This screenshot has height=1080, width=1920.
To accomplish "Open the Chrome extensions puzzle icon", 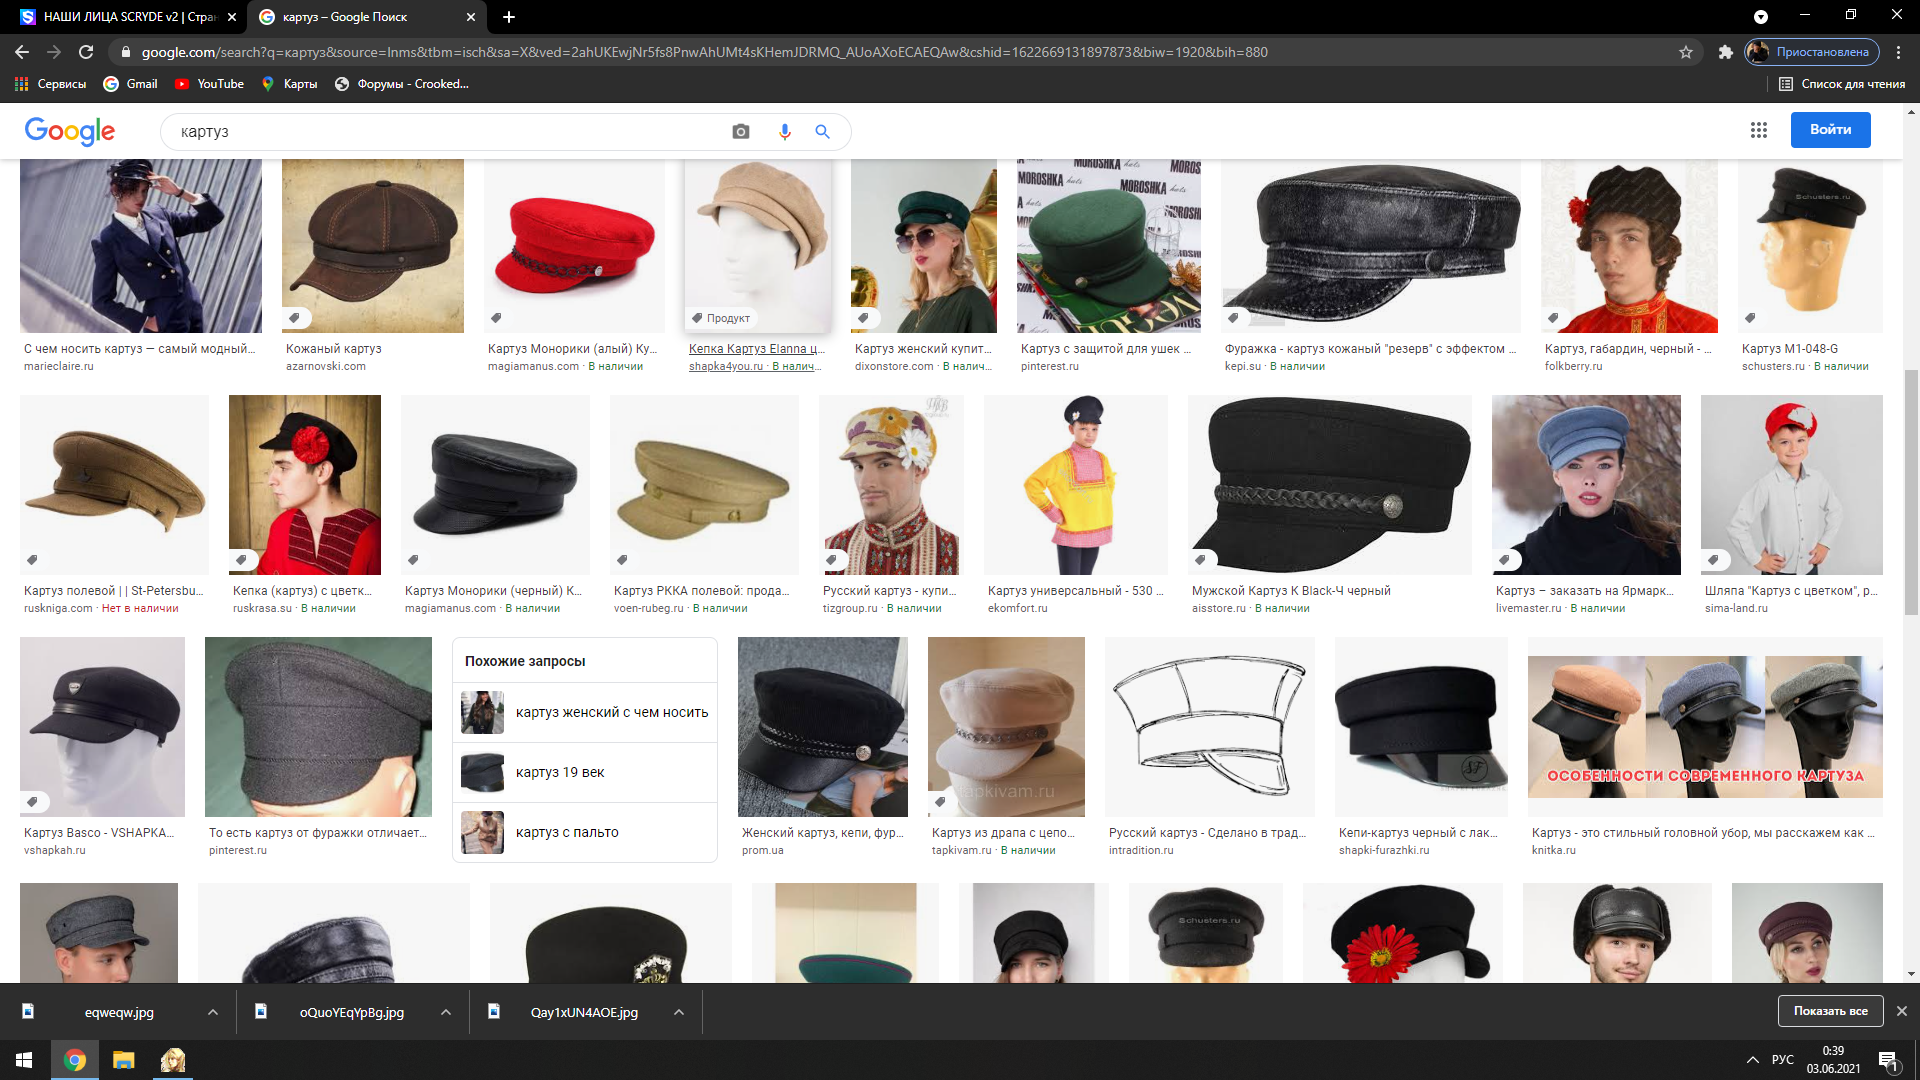I will 1725,52.
